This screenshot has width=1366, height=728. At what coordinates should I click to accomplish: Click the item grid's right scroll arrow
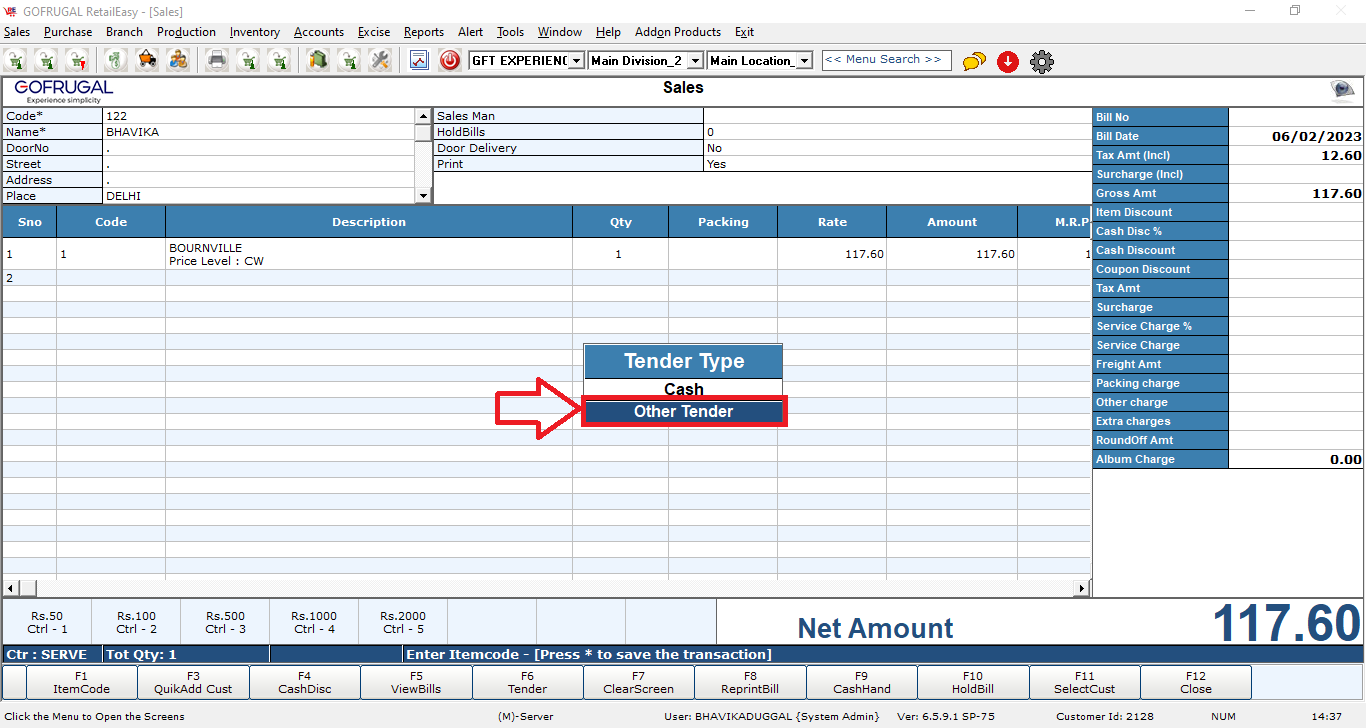(x=1081, y=588)
